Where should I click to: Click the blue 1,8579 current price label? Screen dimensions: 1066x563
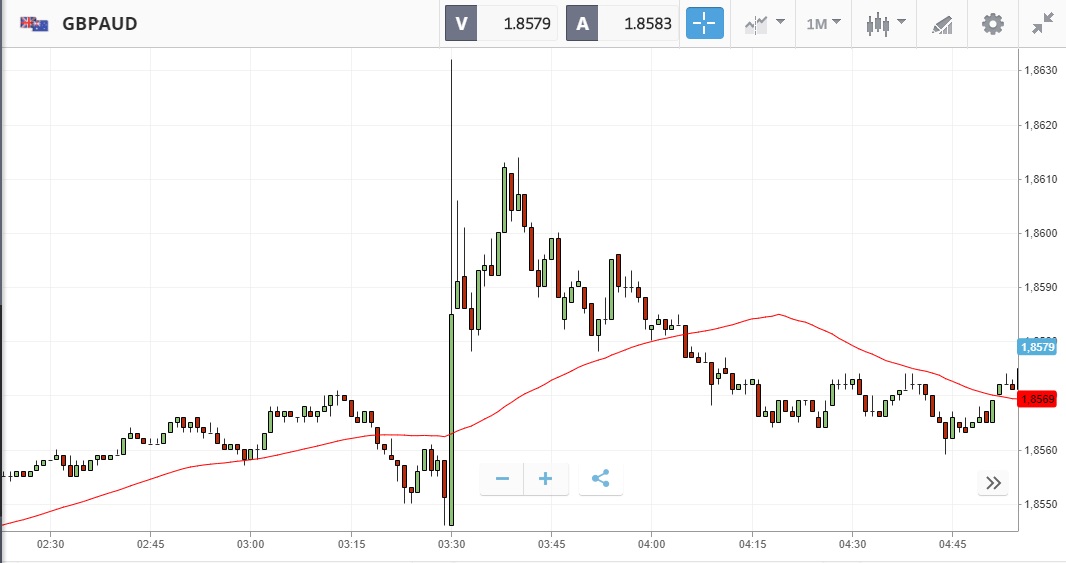(x=1037, y=347)
